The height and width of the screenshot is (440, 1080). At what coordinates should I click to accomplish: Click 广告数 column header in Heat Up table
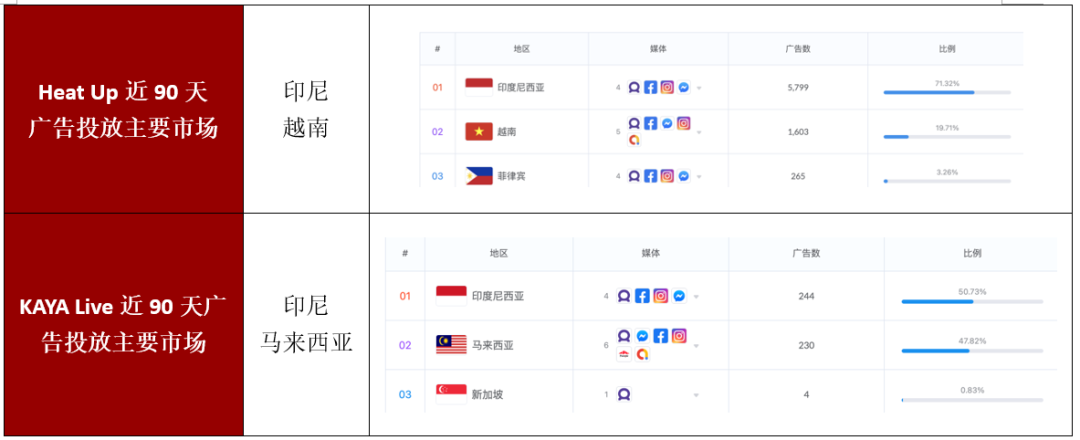797,48
